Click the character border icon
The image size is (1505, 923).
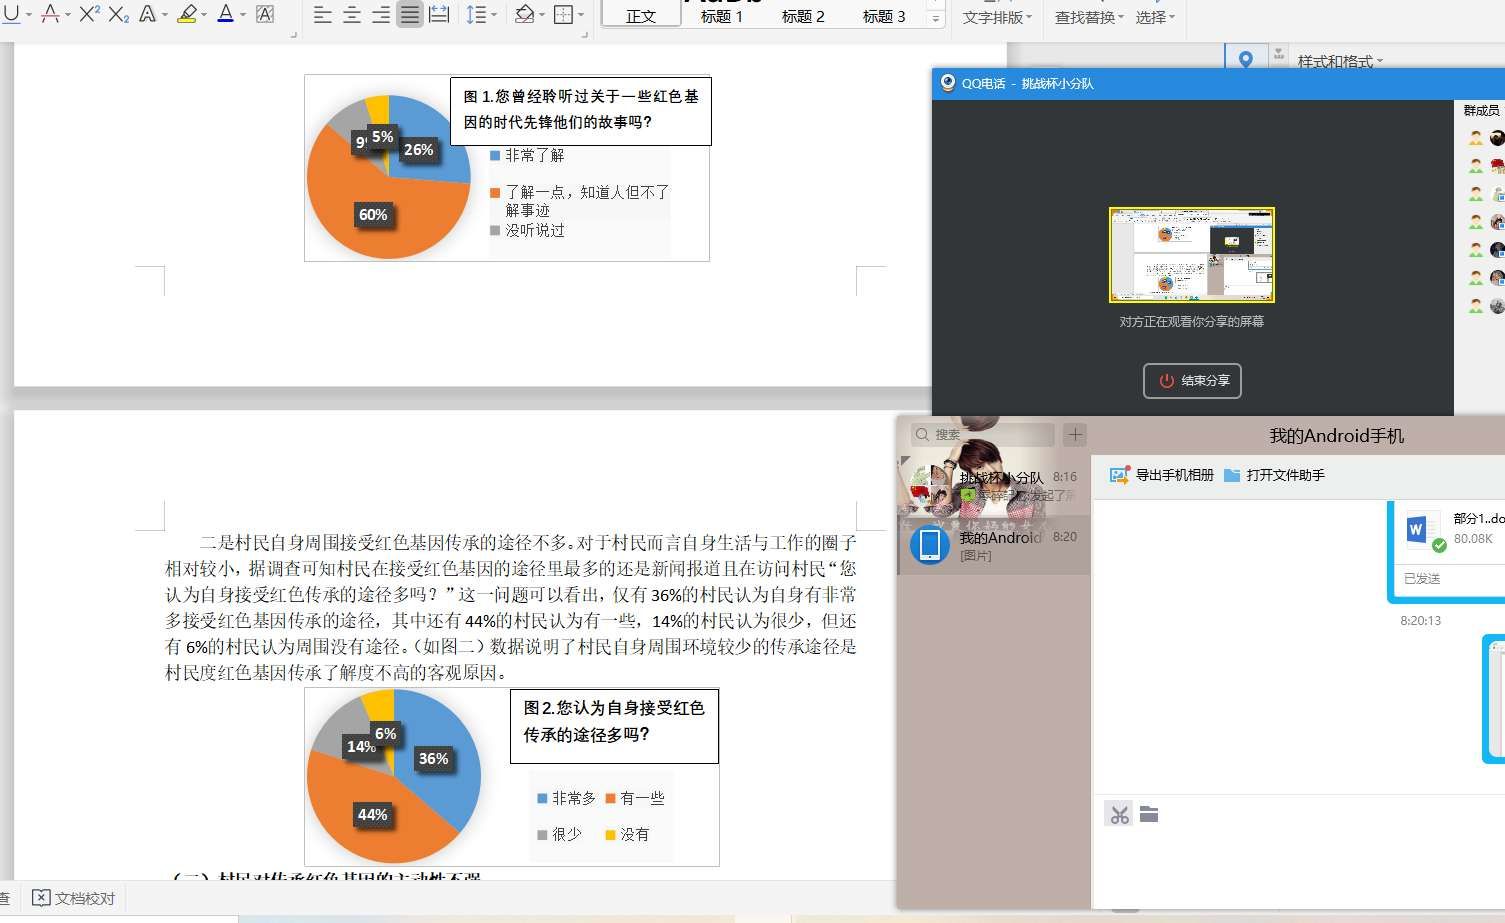tap(265, 14)
